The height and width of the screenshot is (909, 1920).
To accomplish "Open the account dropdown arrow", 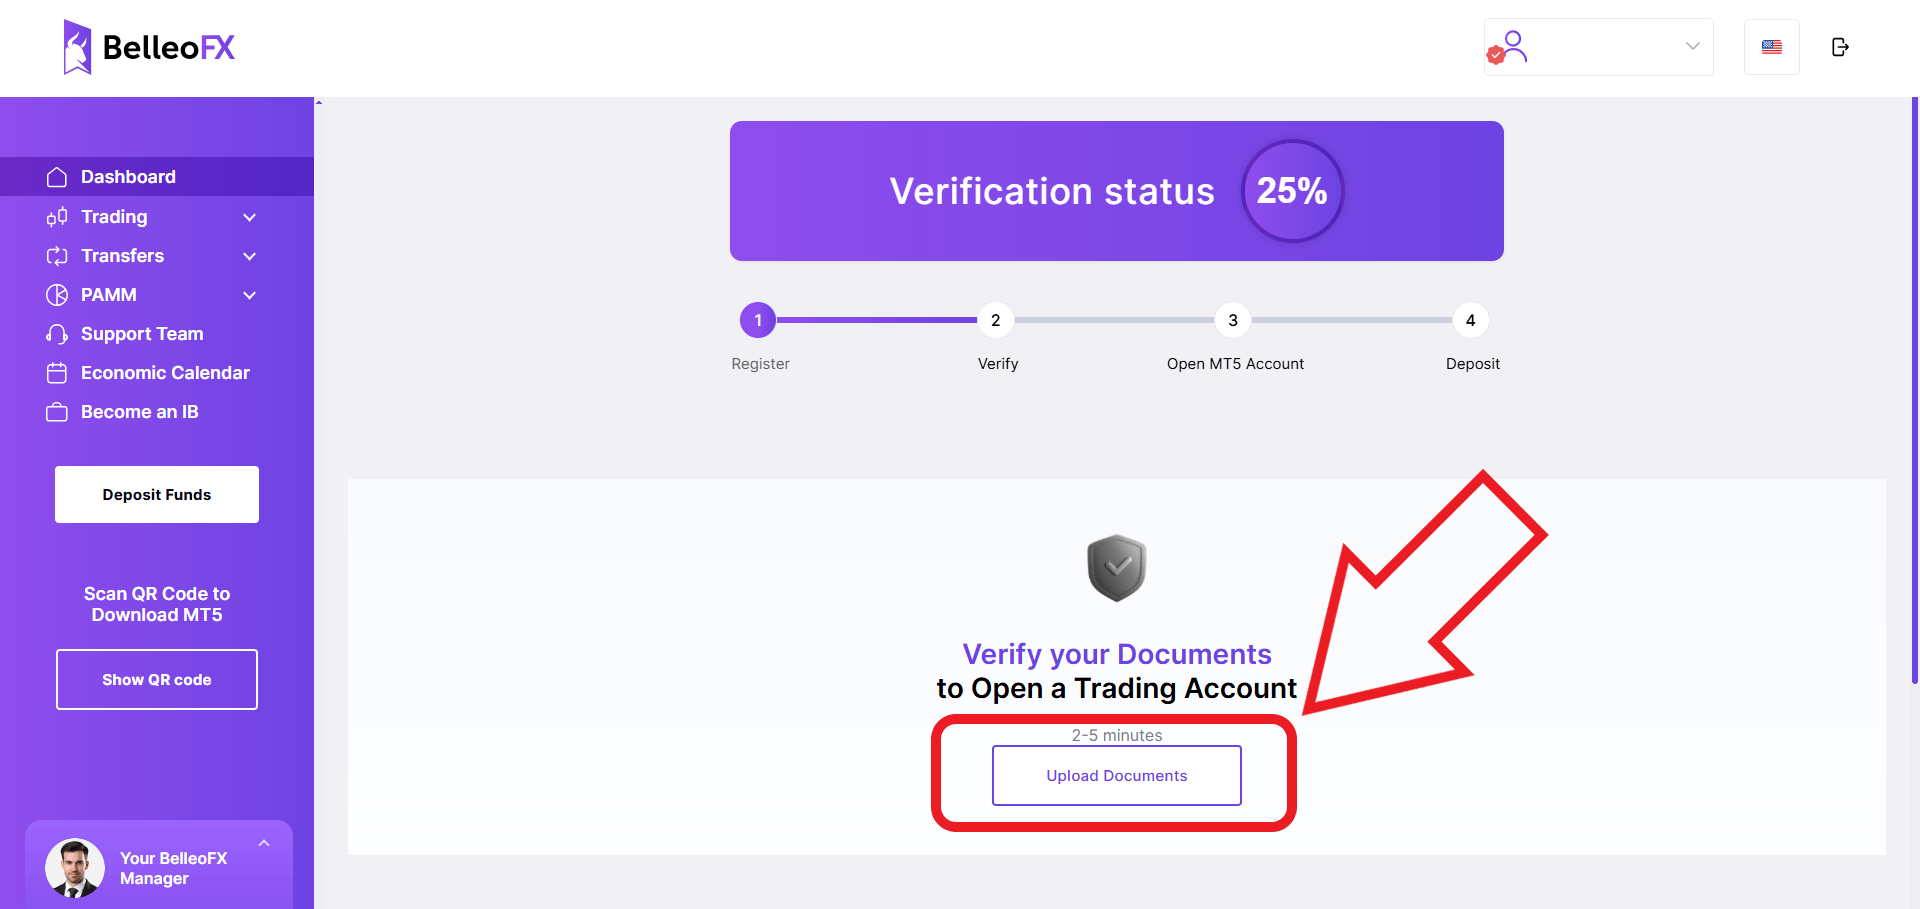I will (1693, 46).
